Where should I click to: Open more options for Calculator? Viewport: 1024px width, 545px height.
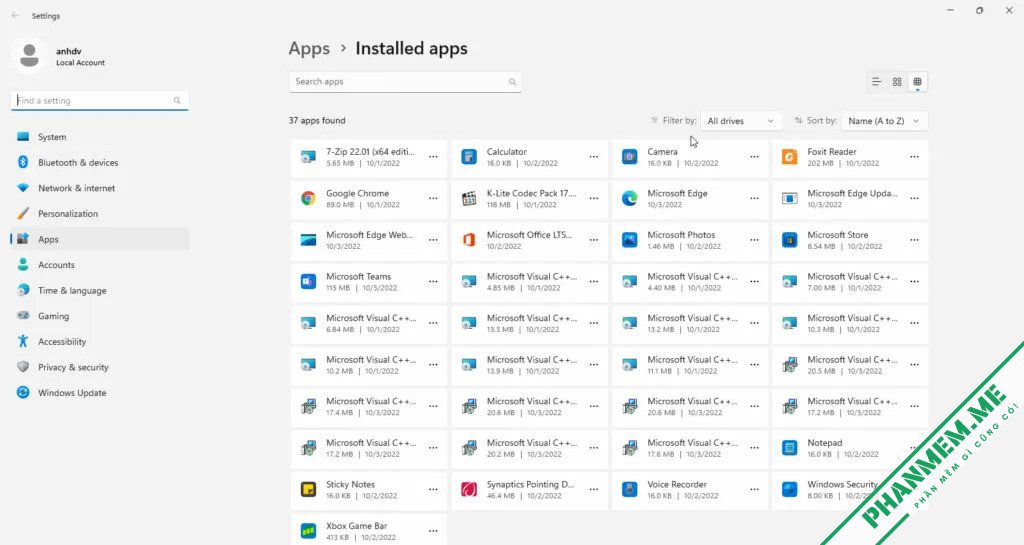(x=594, y=157)
